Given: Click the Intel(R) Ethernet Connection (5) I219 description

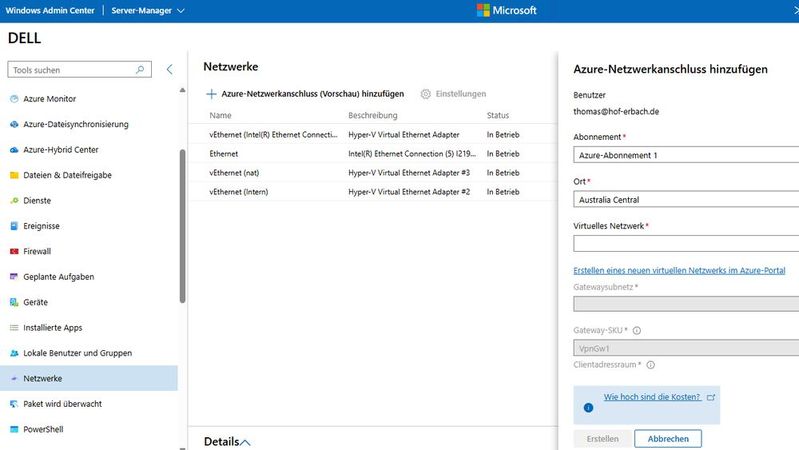Looking at the screenshot, I should point(412,153).
